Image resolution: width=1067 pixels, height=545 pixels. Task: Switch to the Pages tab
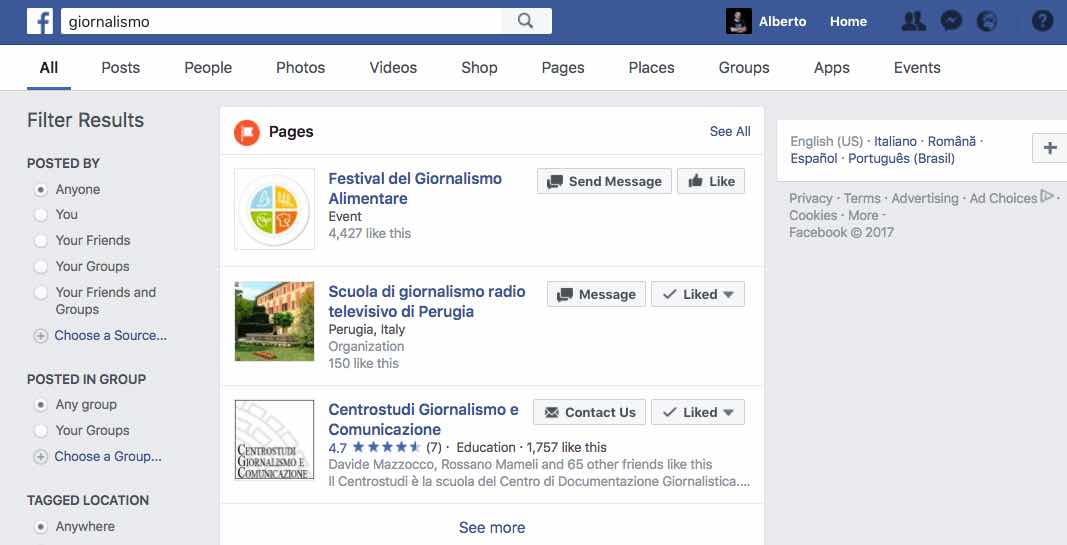coord(563,67)
